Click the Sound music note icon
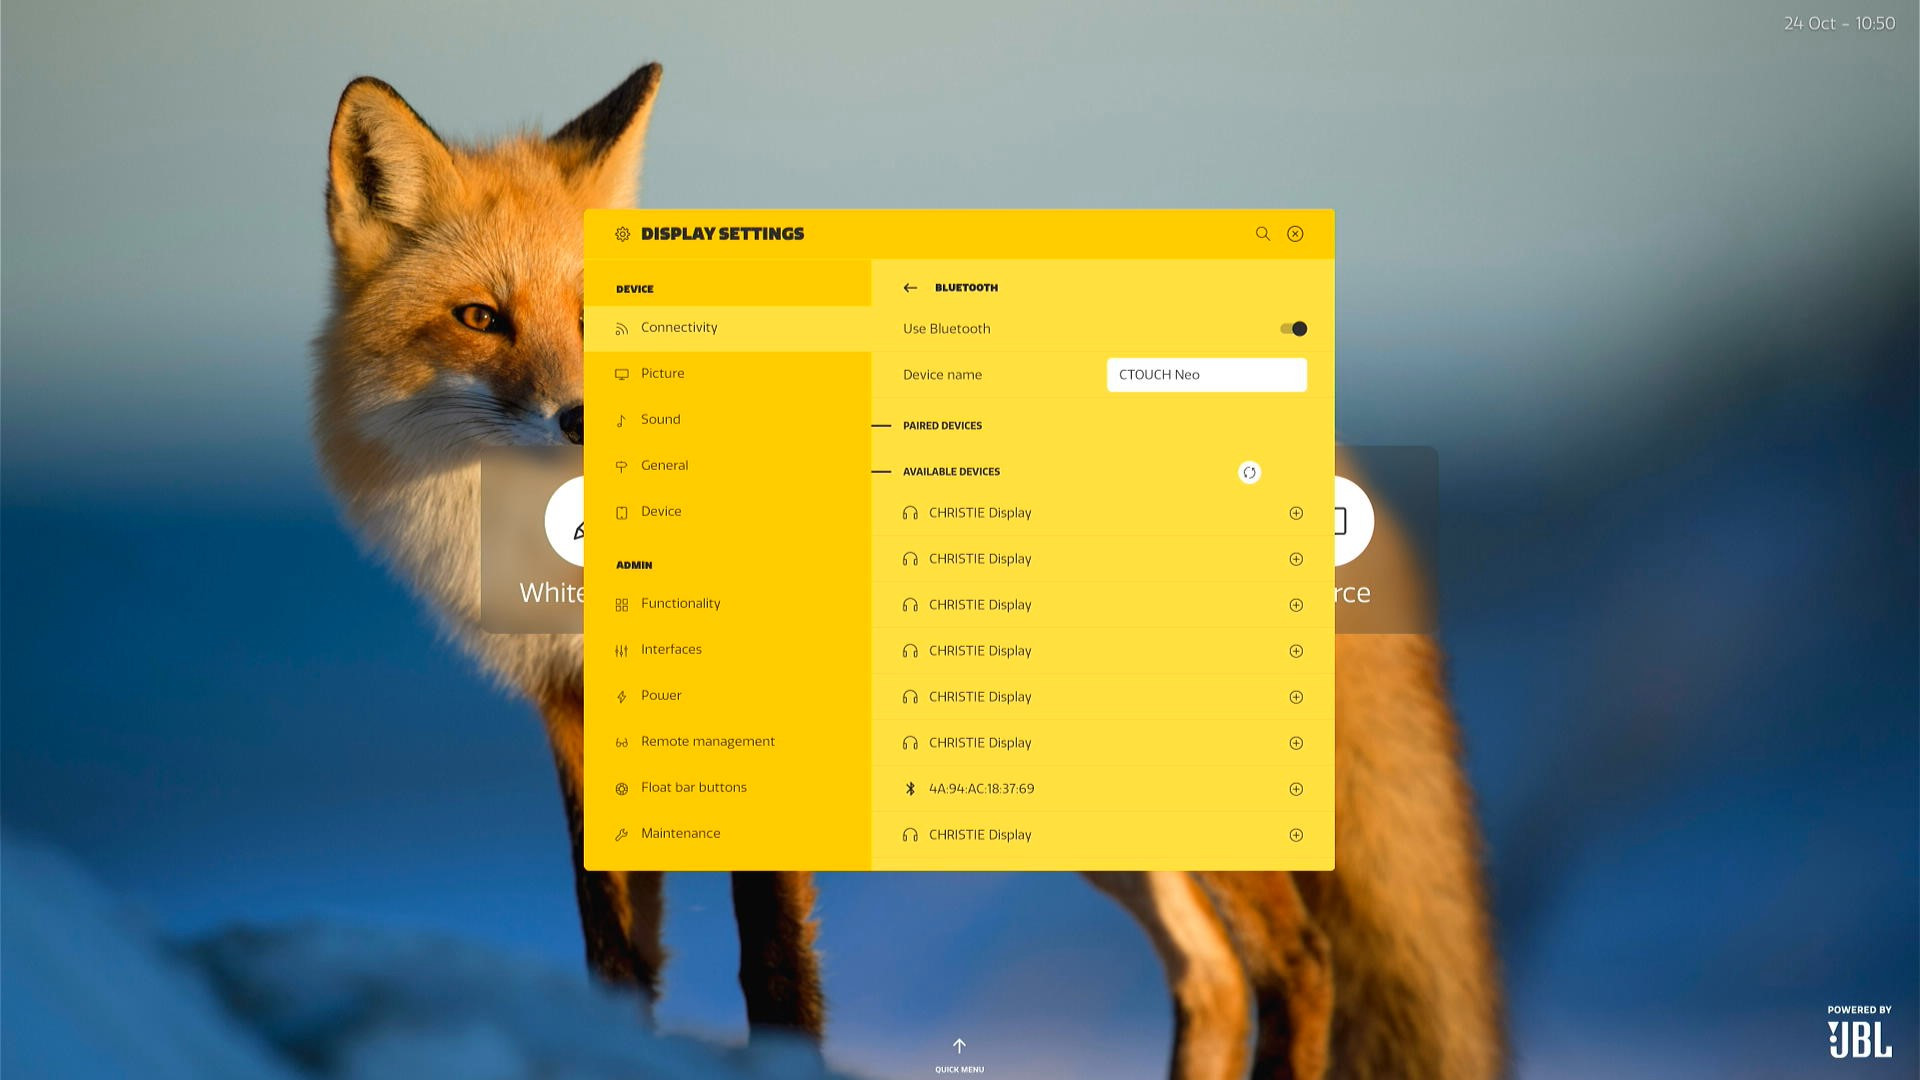The width and height of the screenshot is (1920, 1080). click(621, 421)
